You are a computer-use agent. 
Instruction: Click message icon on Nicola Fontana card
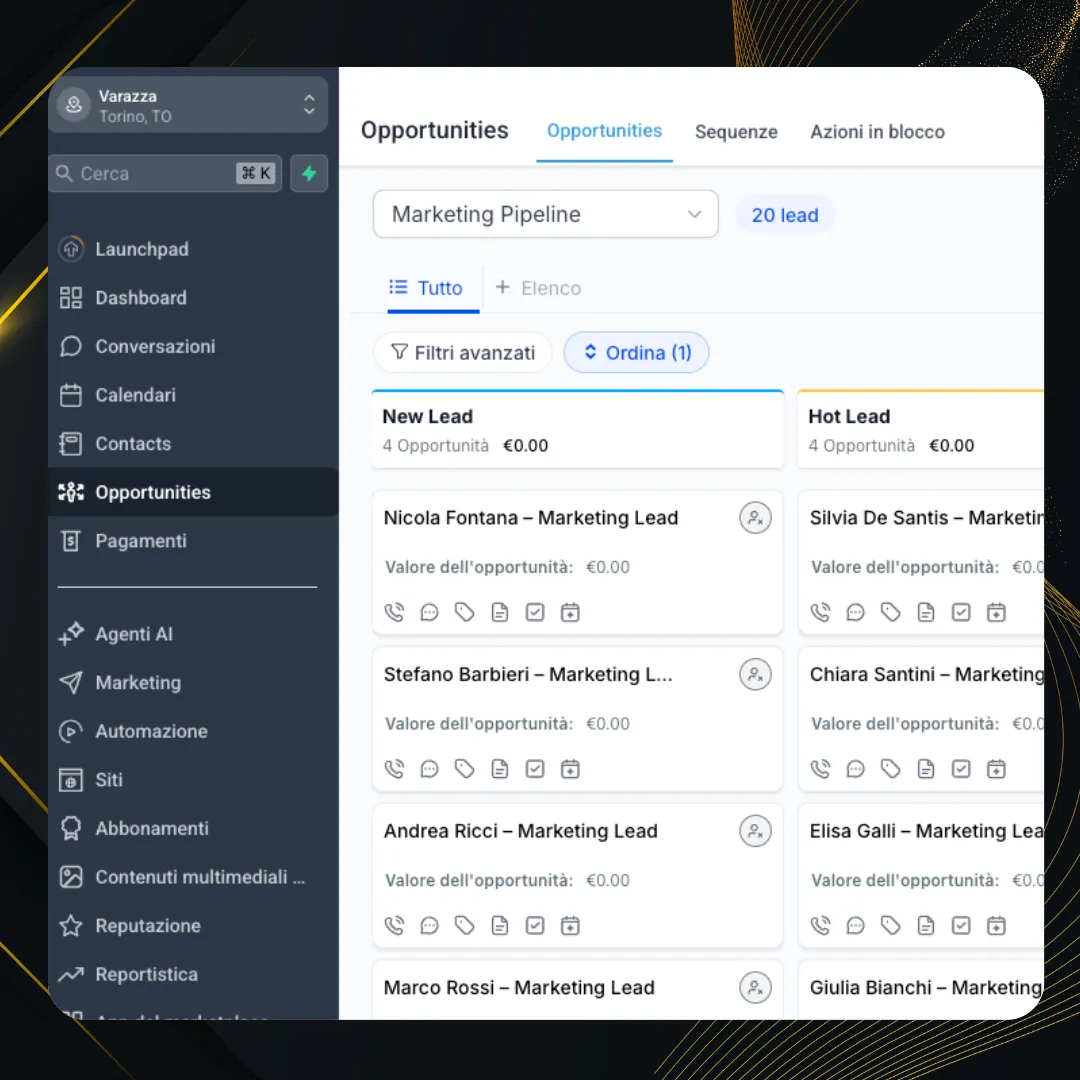(x=429, y=612)
